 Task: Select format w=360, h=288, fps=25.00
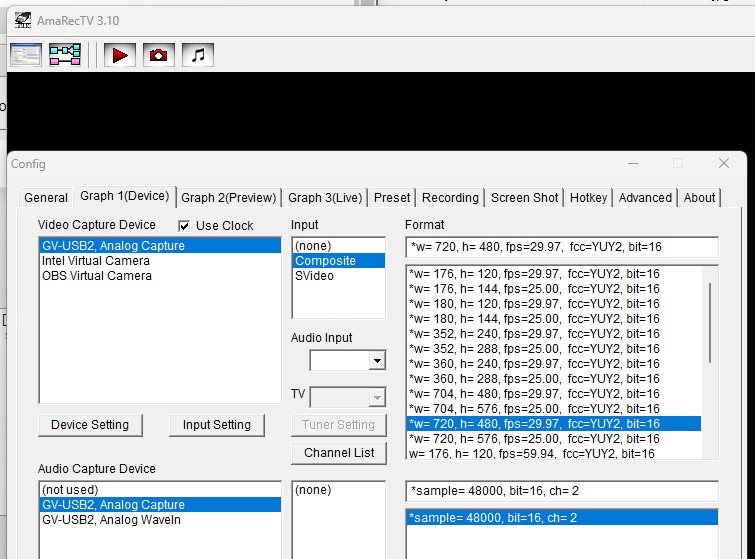click(x=554, y=378)
